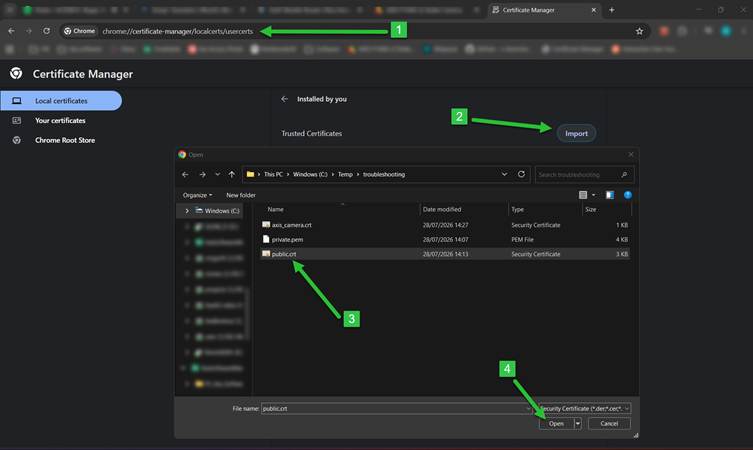
Task: Reload the Certificate Manager page
Action: pos(47,31)
